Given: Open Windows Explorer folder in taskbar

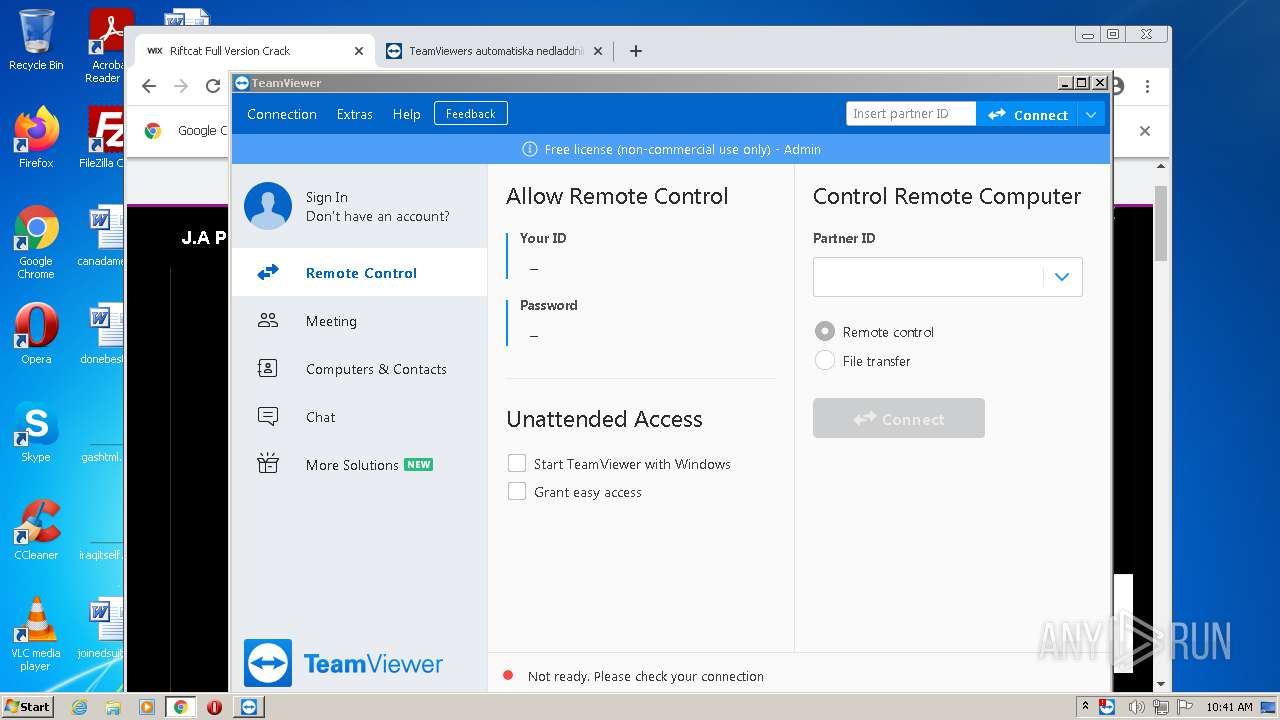Looking at the screenshot, I should (113, 707).
